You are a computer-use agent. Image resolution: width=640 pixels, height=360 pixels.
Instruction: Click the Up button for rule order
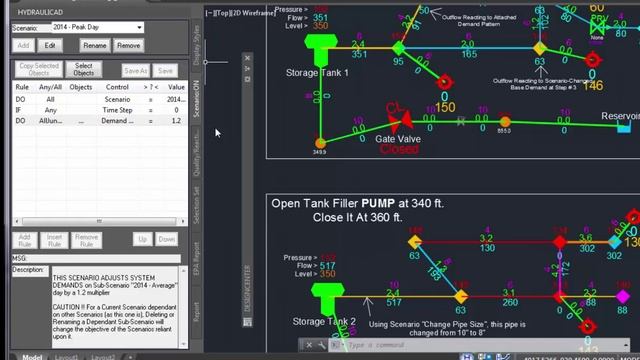pyautogui.click(x=142, y=239)
